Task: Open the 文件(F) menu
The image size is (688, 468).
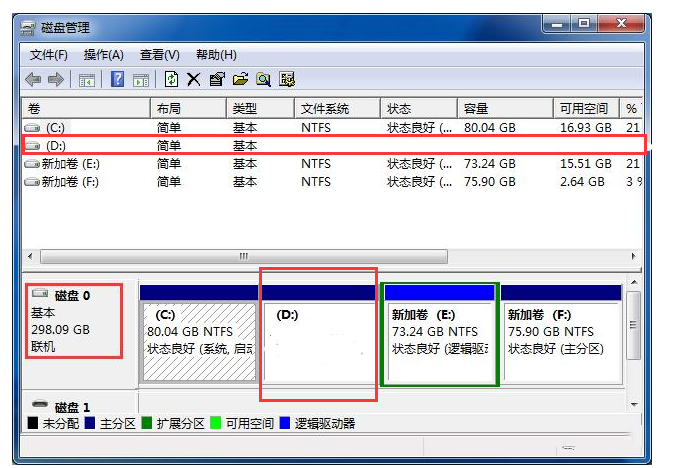Action: [49, 55]
